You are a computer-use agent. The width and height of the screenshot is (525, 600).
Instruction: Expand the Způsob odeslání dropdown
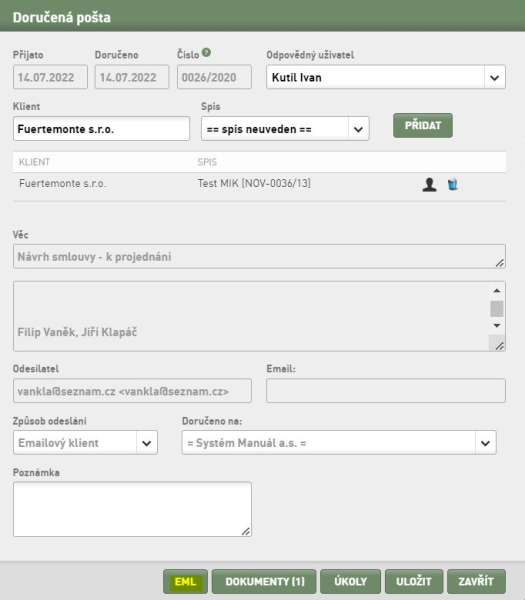click(x=147, y=443)
